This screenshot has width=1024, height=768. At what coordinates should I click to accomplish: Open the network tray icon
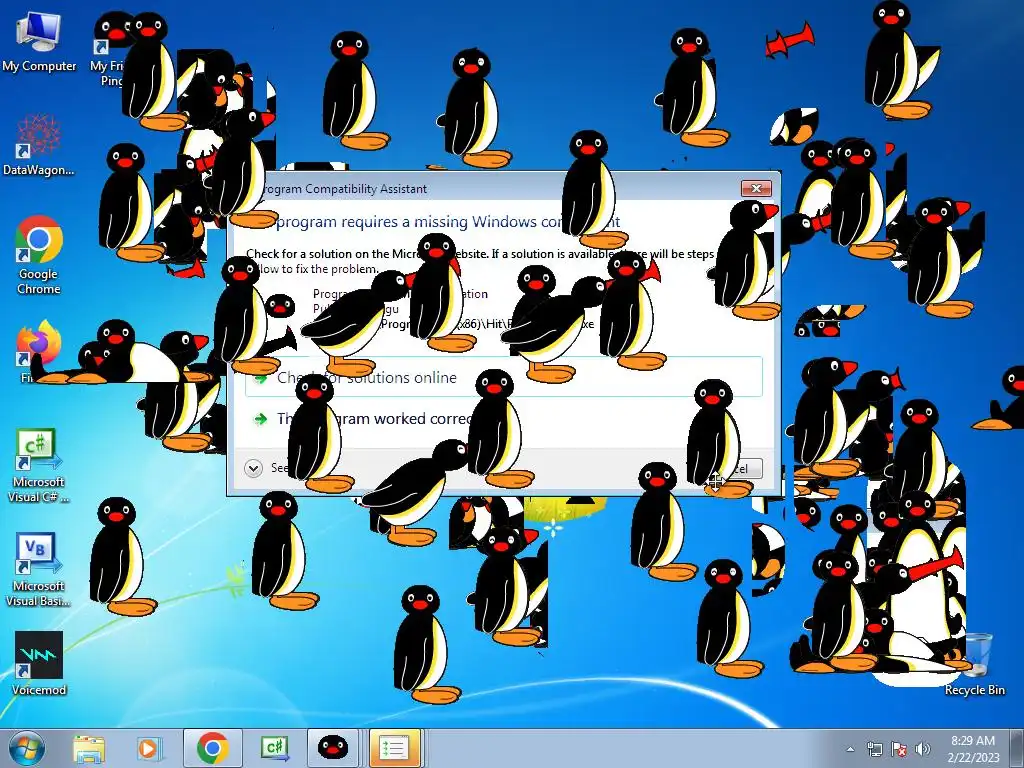click(874, 749)
